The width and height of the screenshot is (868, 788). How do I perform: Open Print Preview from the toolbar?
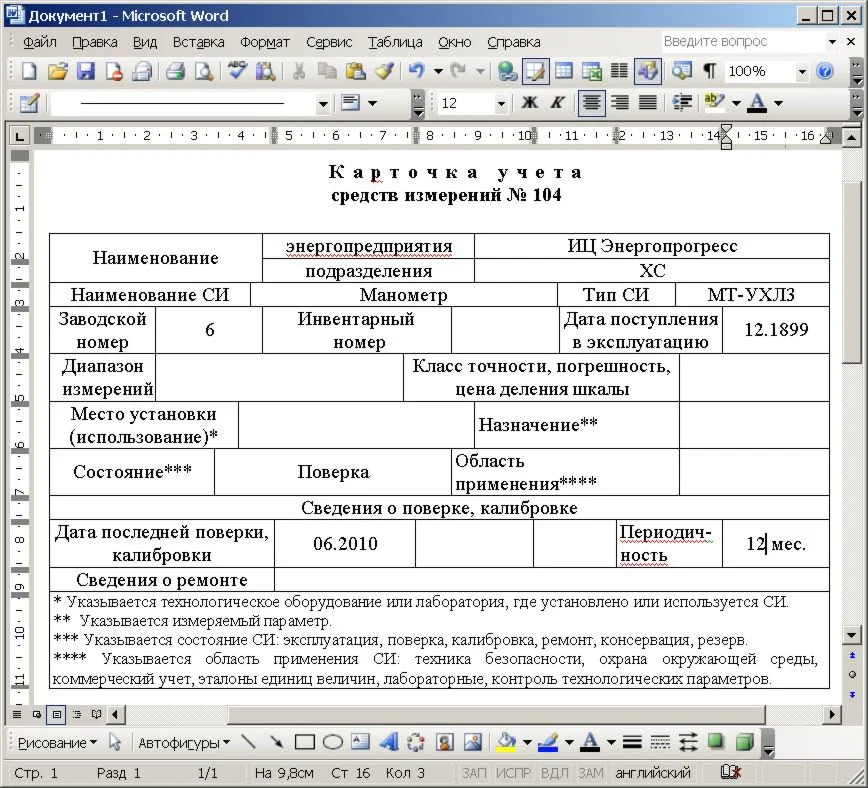(x=204, y=72)
